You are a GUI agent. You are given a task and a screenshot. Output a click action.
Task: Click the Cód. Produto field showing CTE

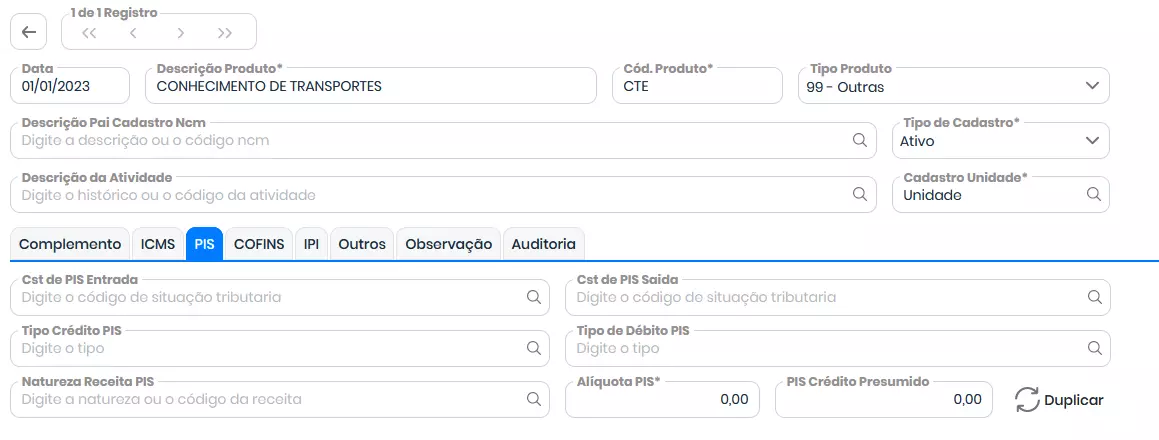pyautogui.click(x=697, y=86)
